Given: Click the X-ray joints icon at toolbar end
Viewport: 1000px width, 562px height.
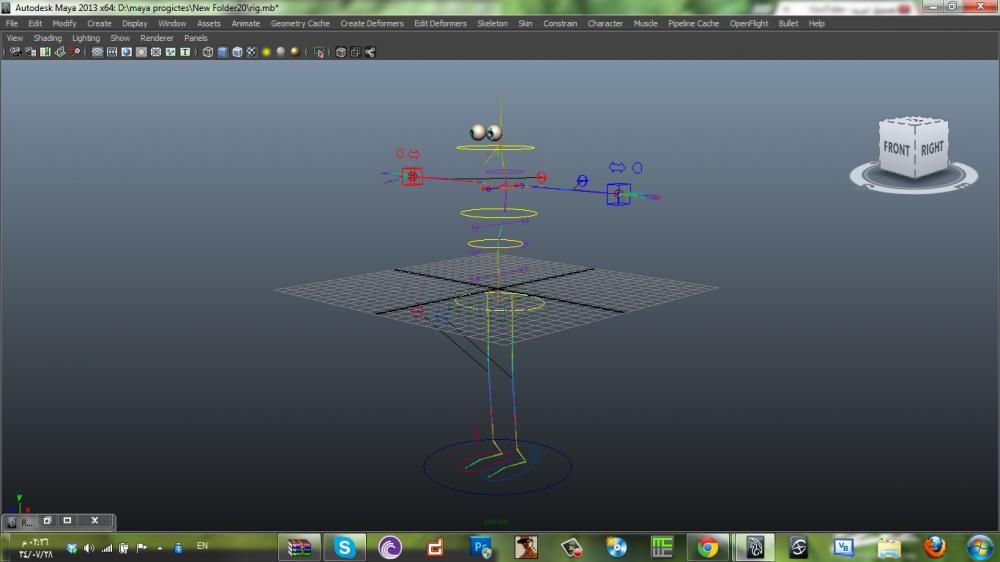Looking at the screenshot, I should [x=370, y=52].
